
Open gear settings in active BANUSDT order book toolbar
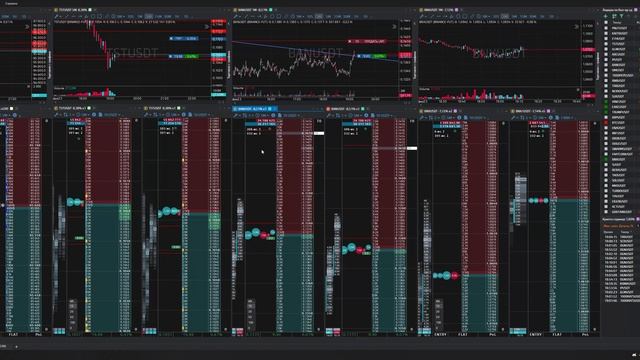point(273,116)
